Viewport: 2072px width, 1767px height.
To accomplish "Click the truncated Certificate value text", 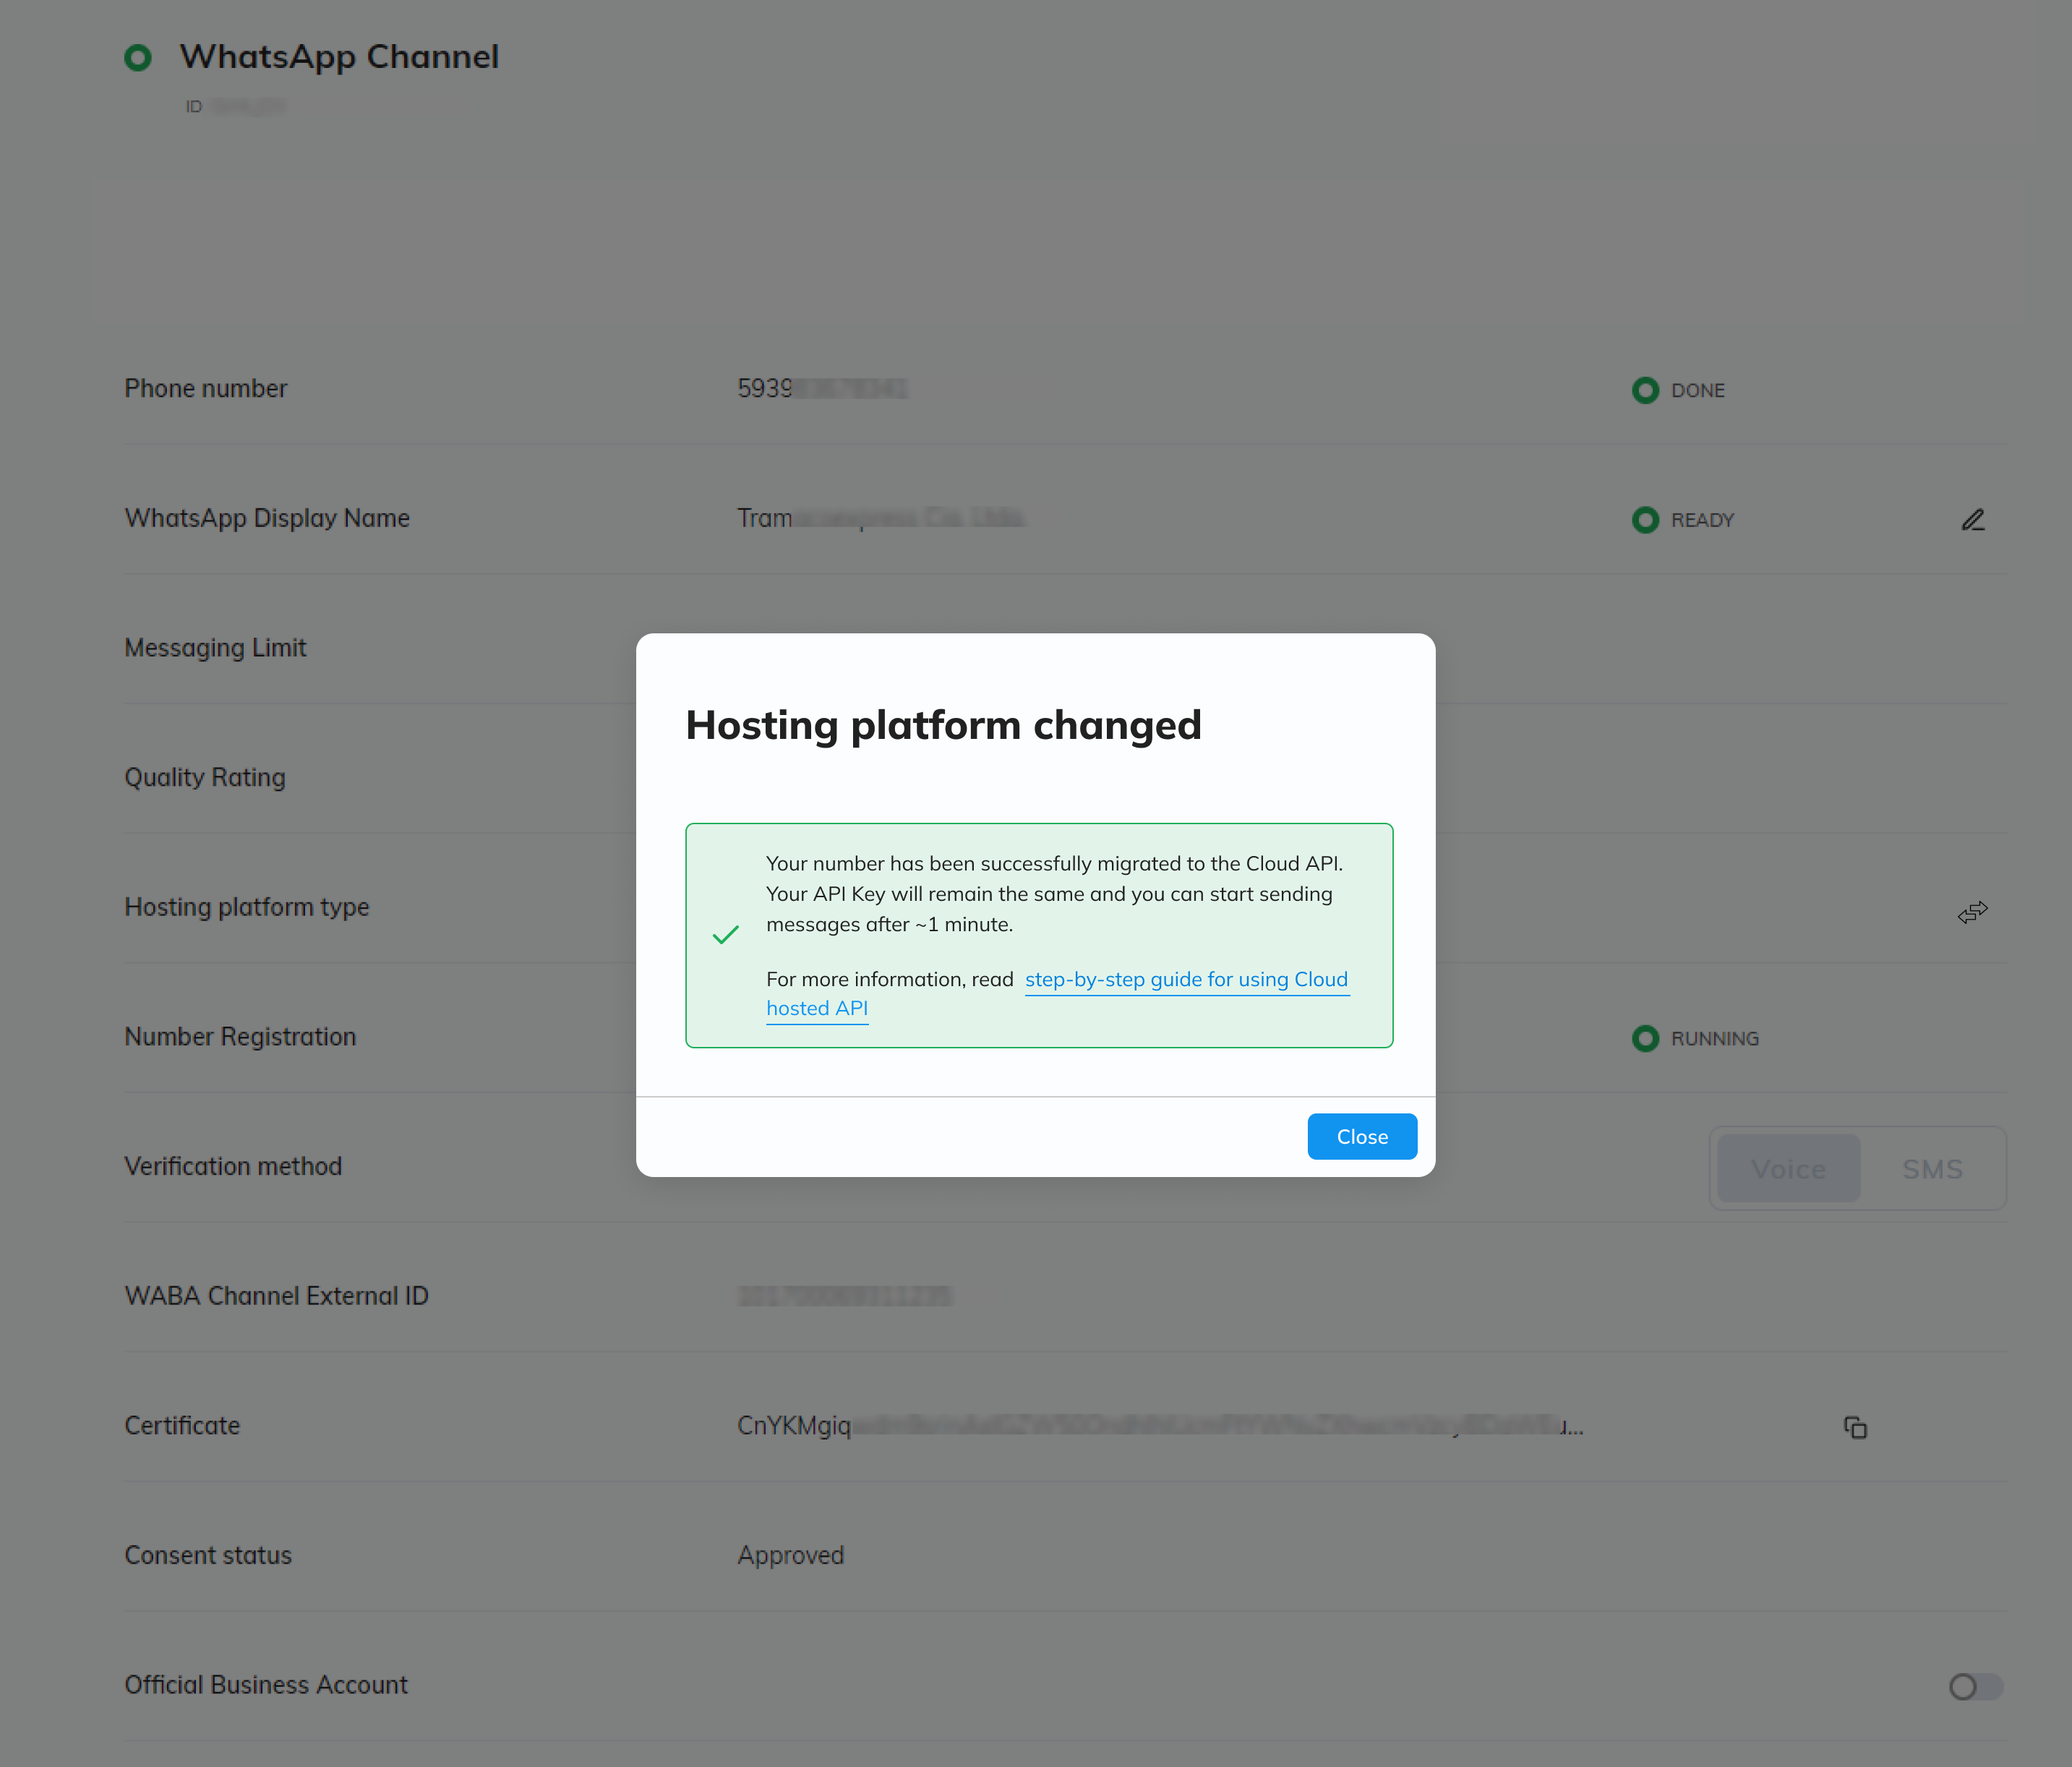I will tap(1160, 1425).
